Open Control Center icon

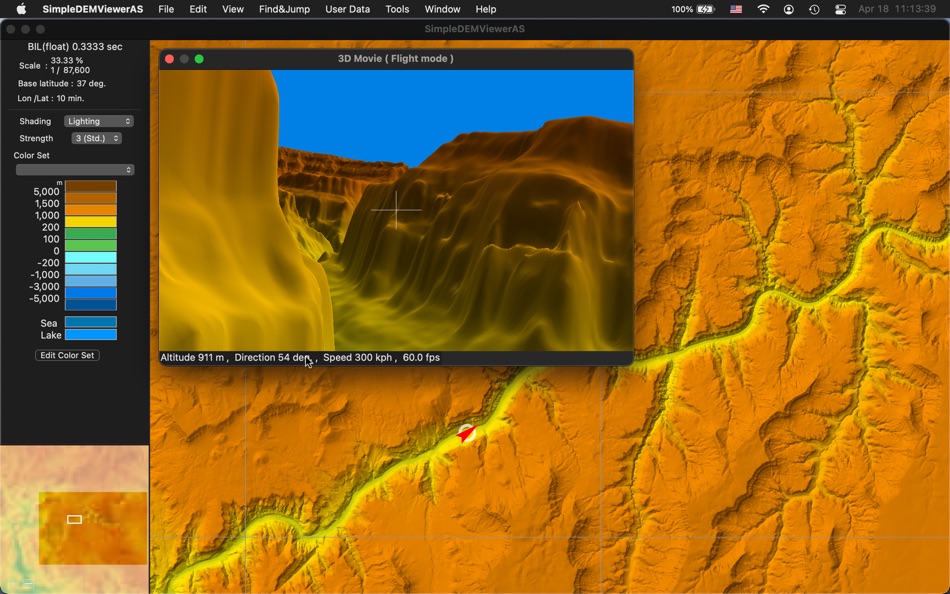coord(840,9)
